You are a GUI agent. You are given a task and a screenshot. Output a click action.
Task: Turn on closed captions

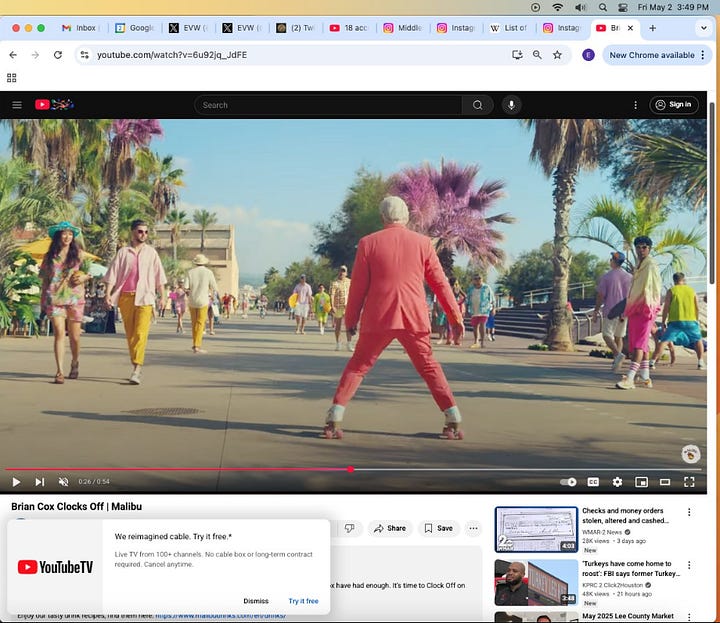click(593, 482)
